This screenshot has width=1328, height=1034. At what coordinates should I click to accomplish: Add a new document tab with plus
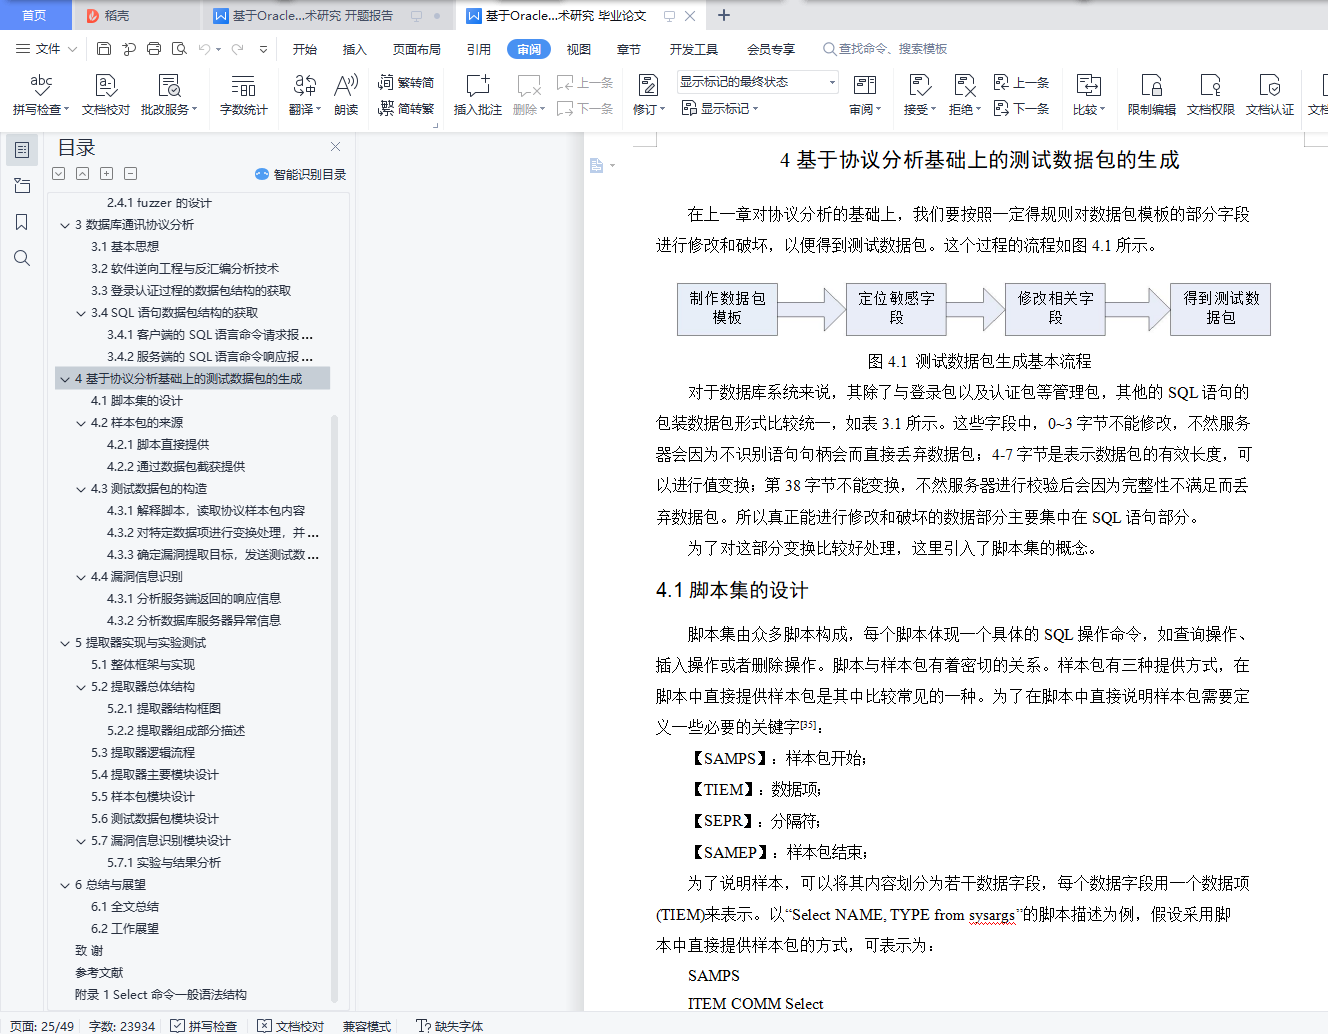(724, 15)
